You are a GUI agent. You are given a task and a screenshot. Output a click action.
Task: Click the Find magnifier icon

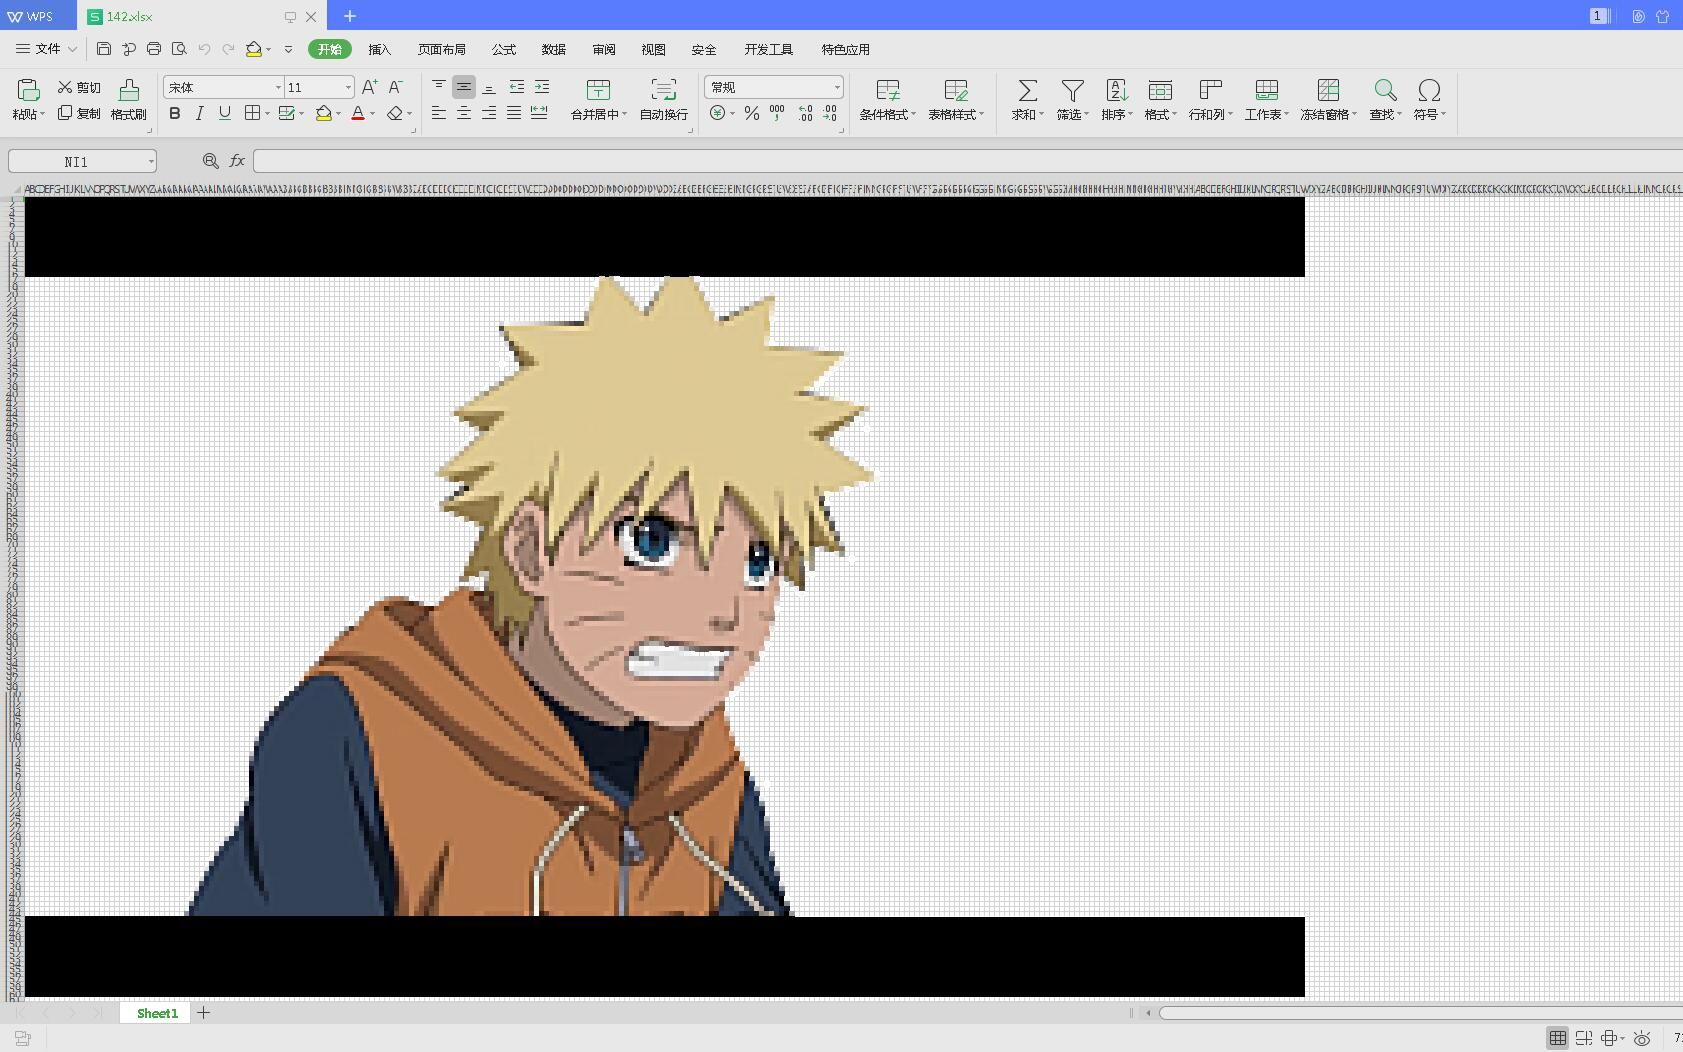[1385, 91]
